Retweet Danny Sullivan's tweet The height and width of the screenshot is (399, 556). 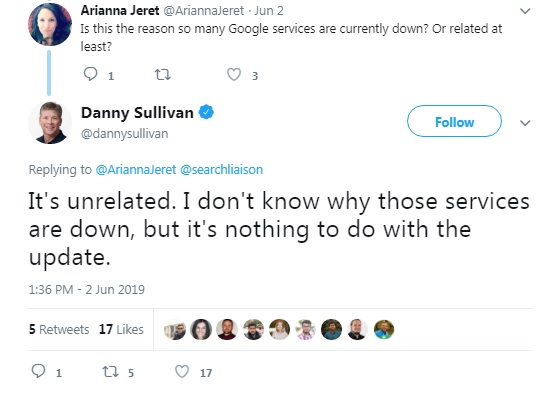click(x=110, y=372)
